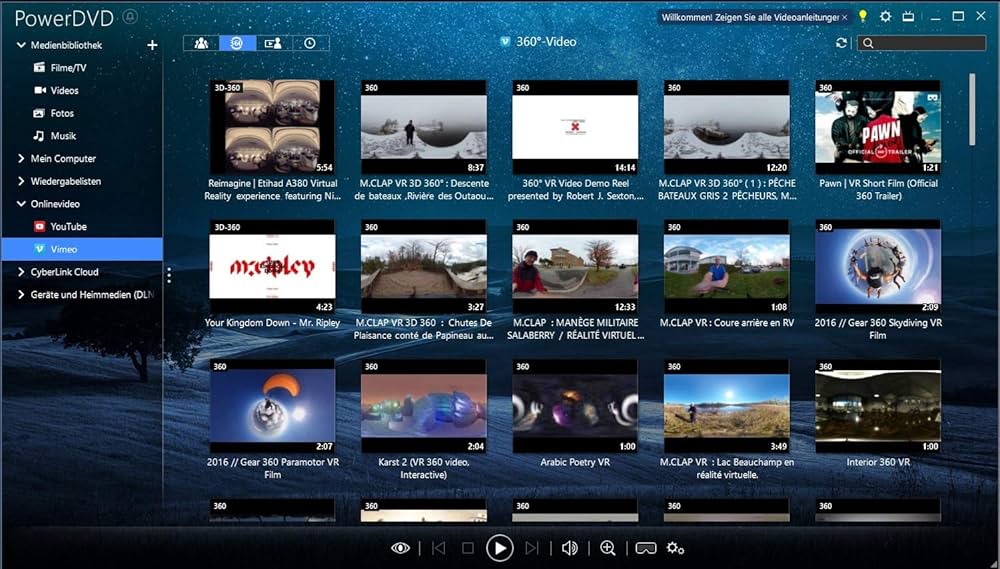Open the Willkommen video tutorials link
Viewport: 1000px width, 569px height.
pyautogui.click(x=750, y=17)
